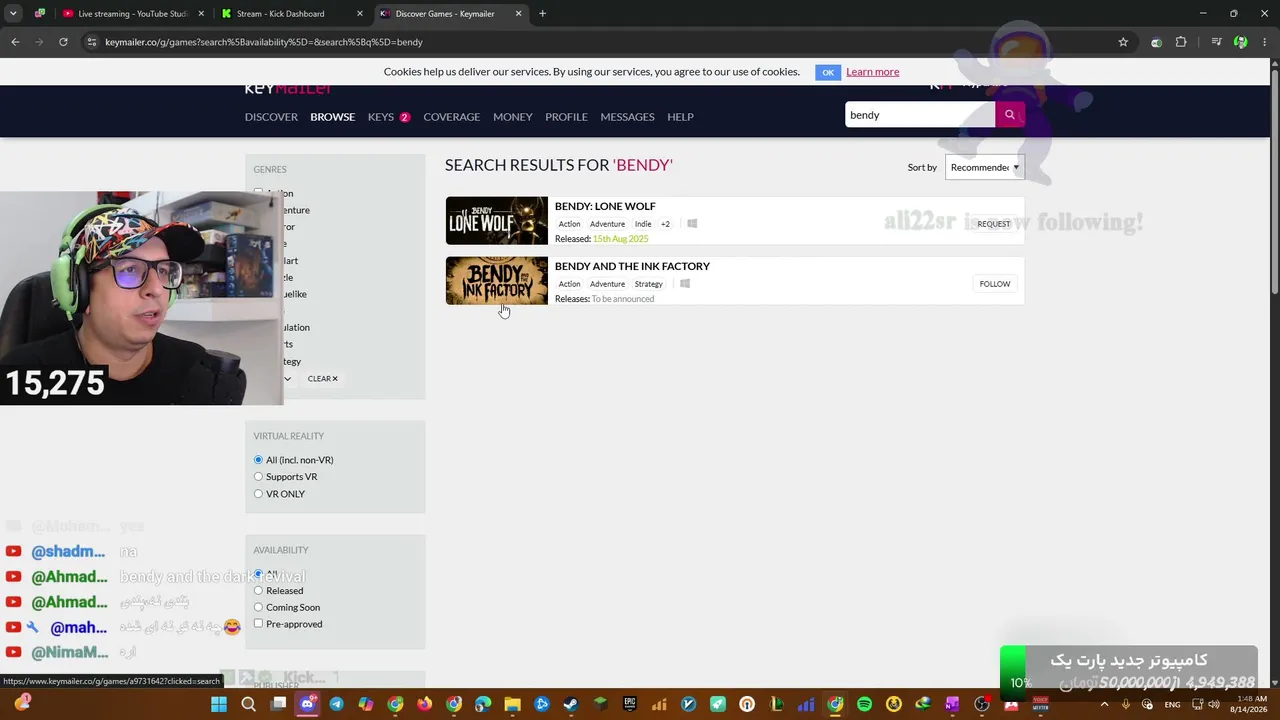Open the browser extensions puzzle icon
Viewport: 1280px width, 720px height.
pyautogui.click(x=1181, y=42)
